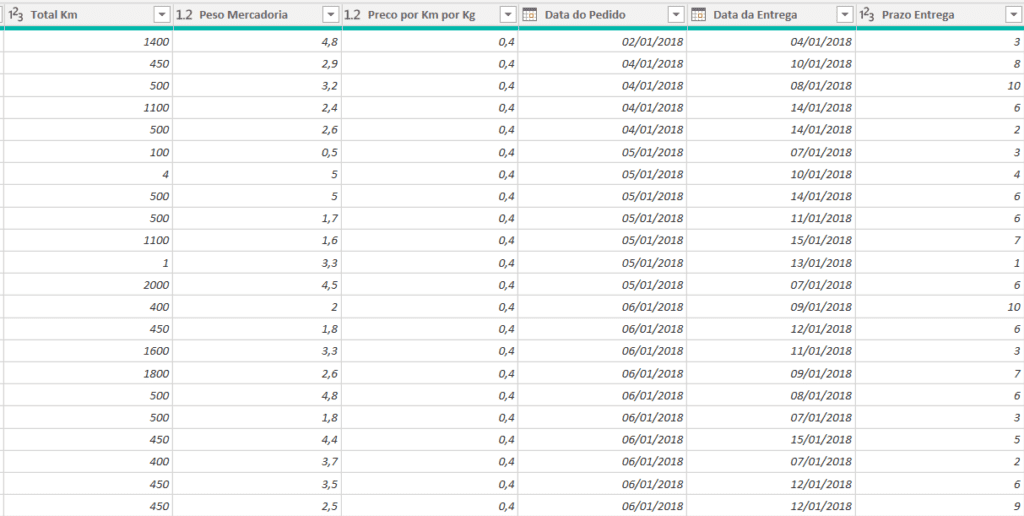Select Prazo Entrega cell showing 1

click(x=940, y=263)
